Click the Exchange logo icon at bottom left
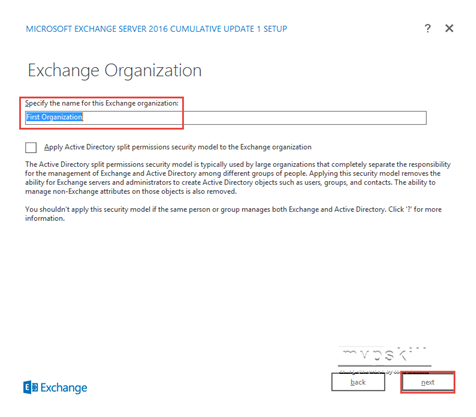 click(x=30, y=387)
